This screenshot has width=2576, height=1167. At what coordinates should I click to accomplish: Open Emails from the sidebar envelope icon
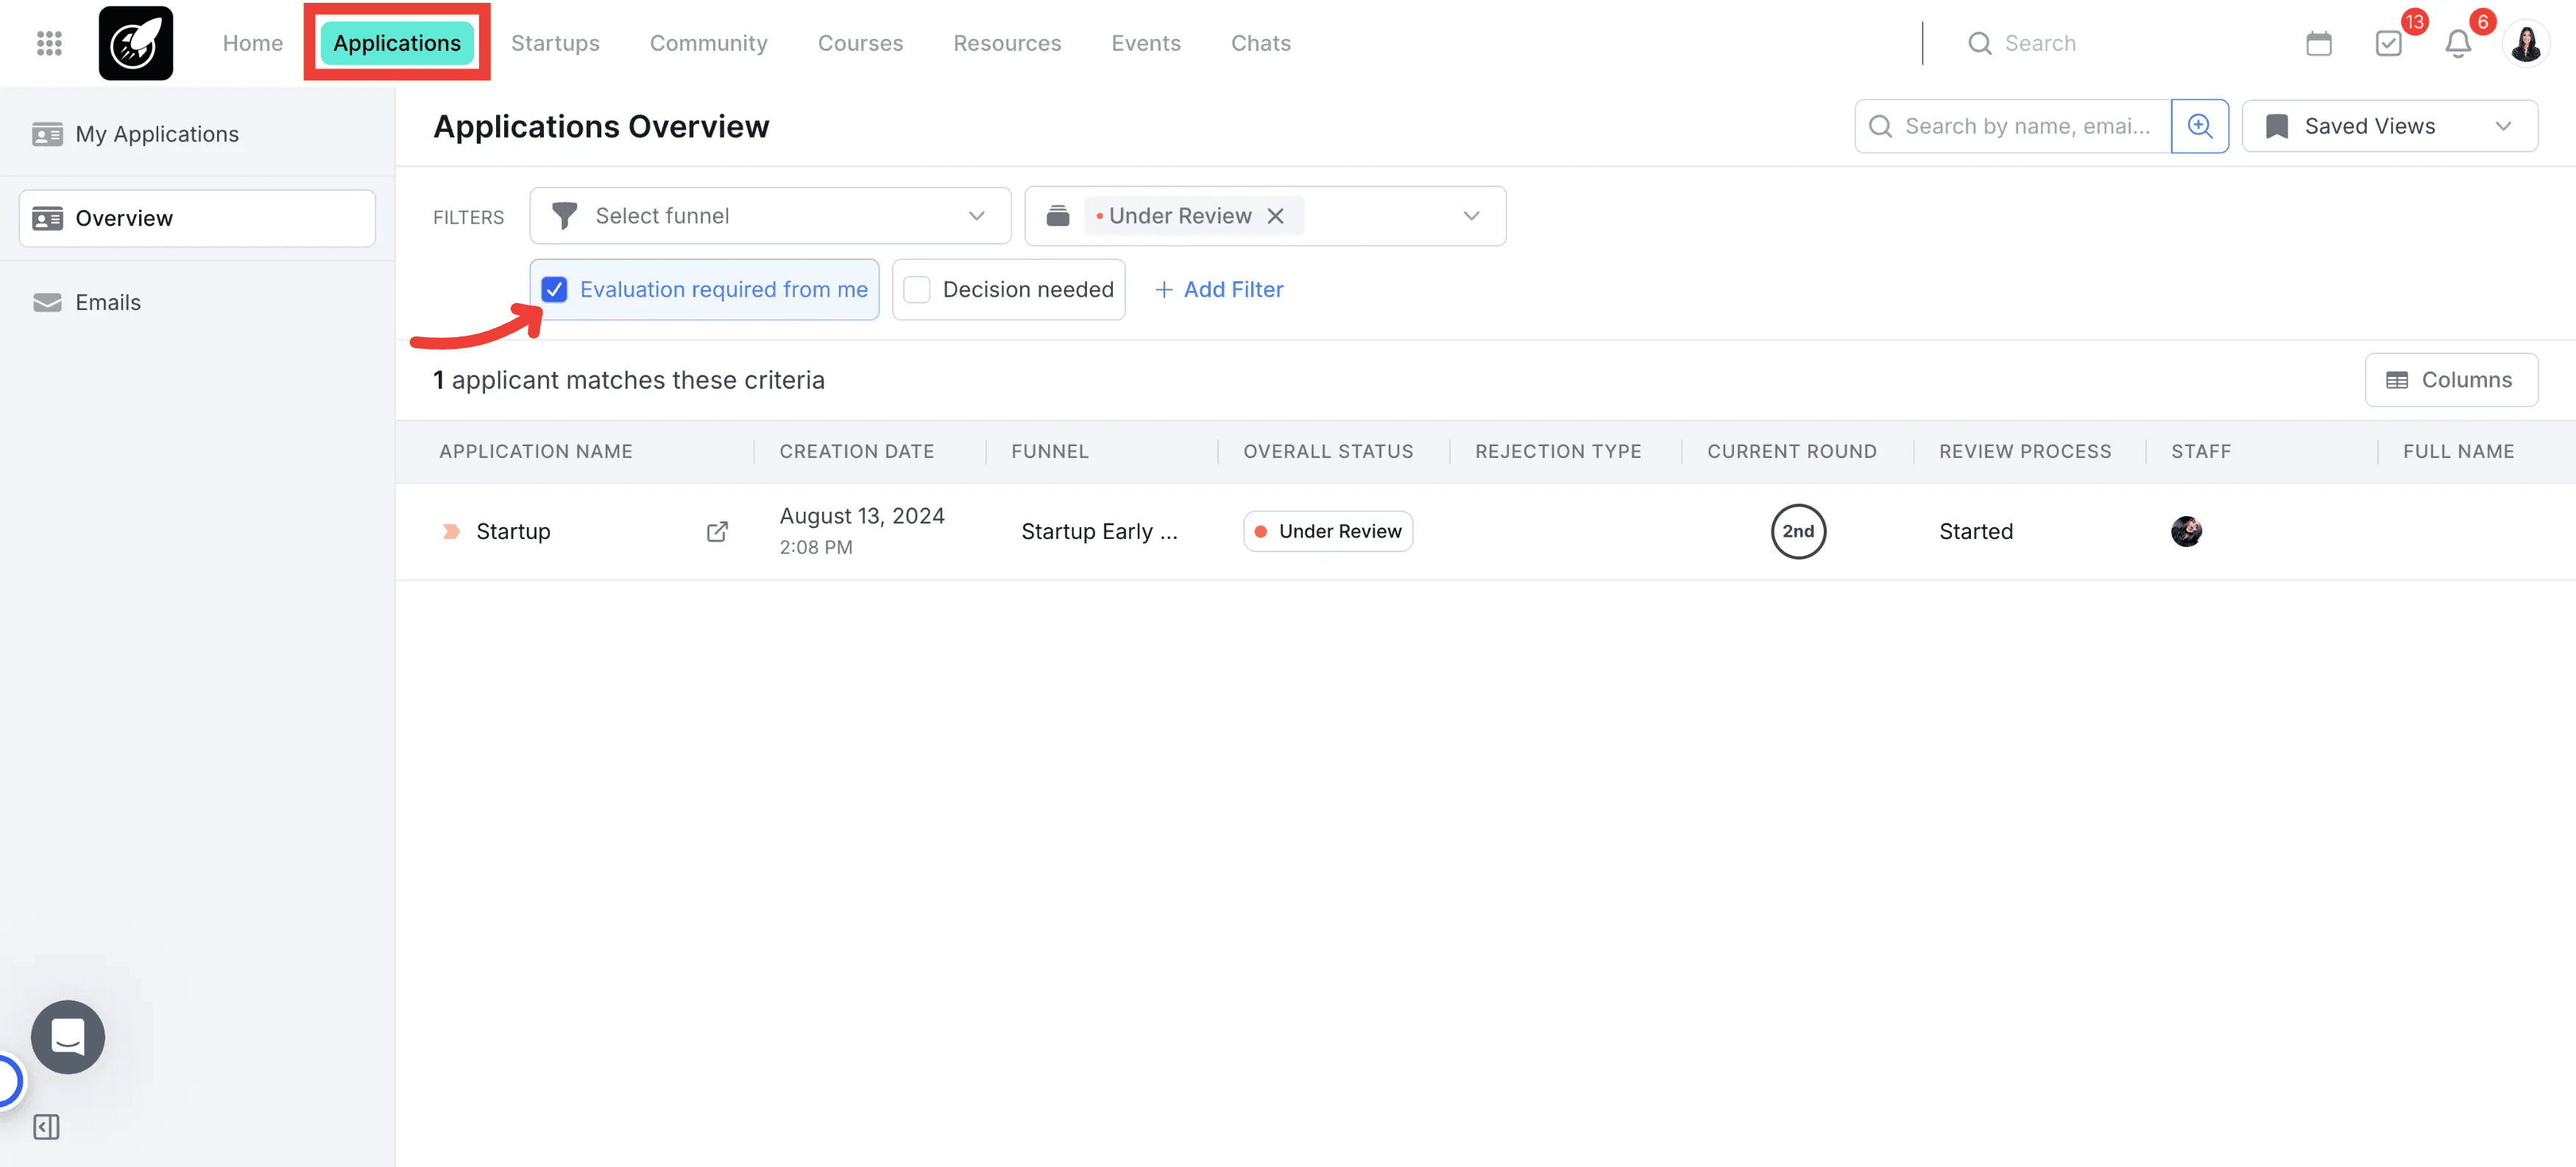pos(47,302)
